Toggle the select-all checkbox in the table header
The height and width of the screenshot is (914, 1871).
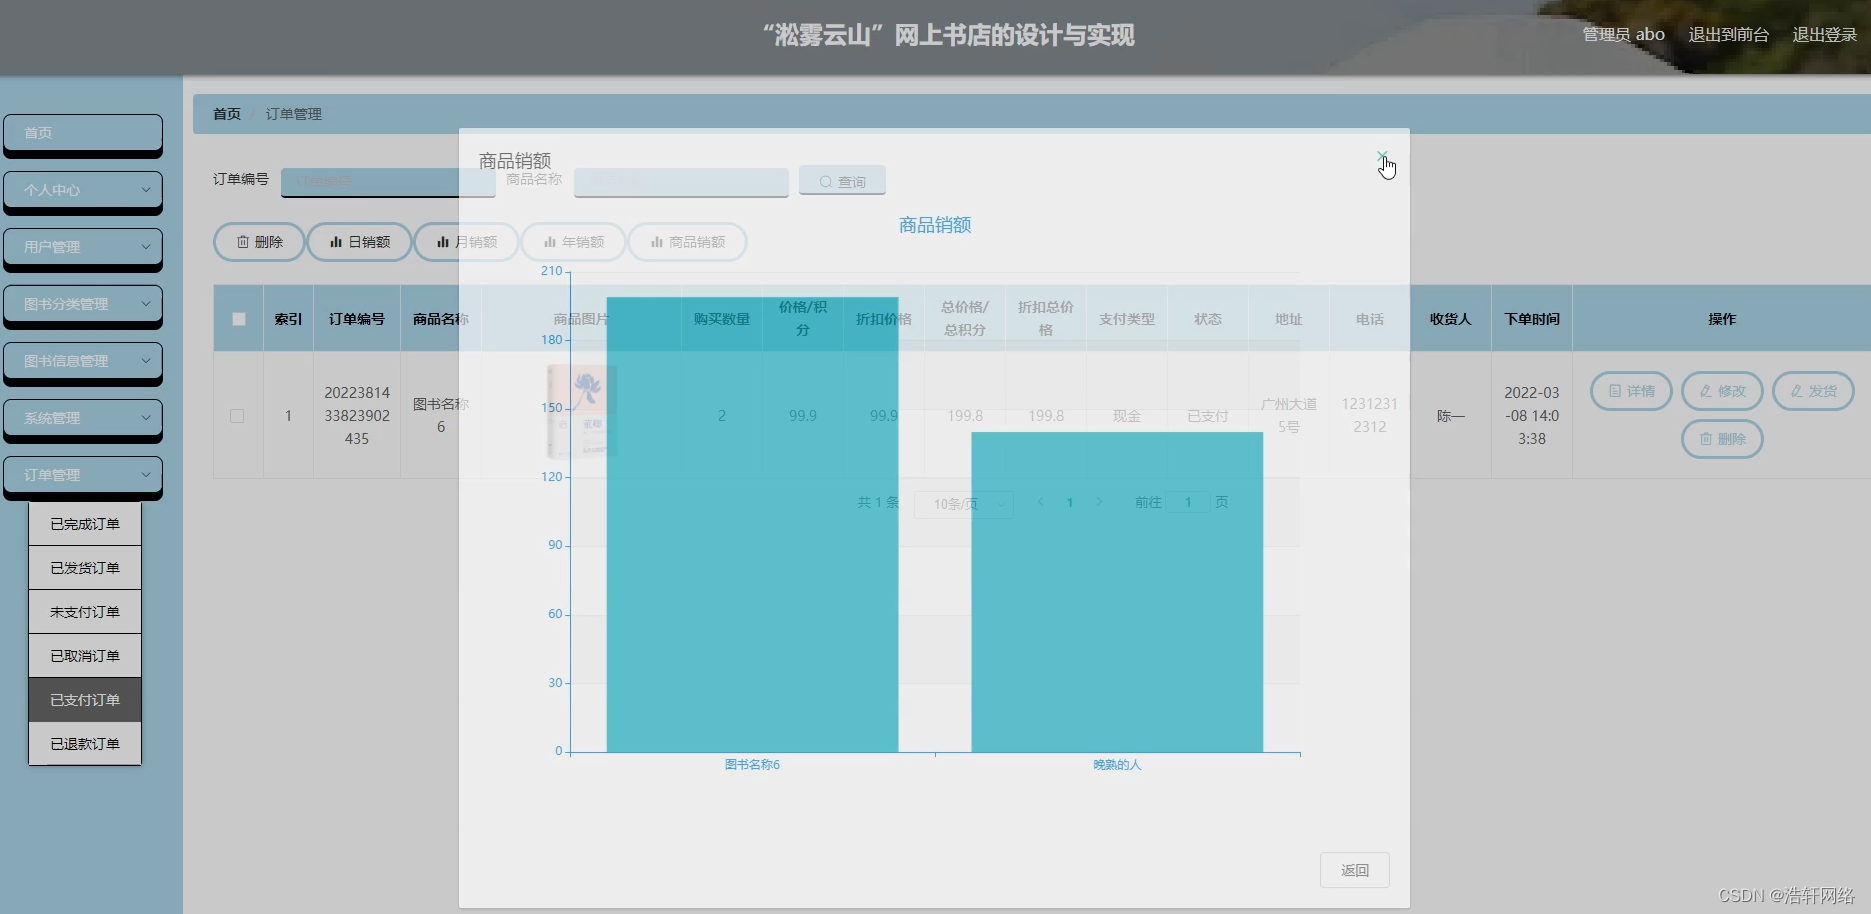click(237, 317)
